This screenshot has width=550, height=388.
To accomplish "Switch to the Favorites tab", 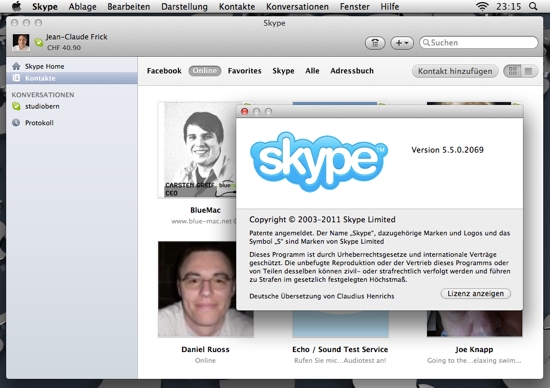I will tap(244, 71).
